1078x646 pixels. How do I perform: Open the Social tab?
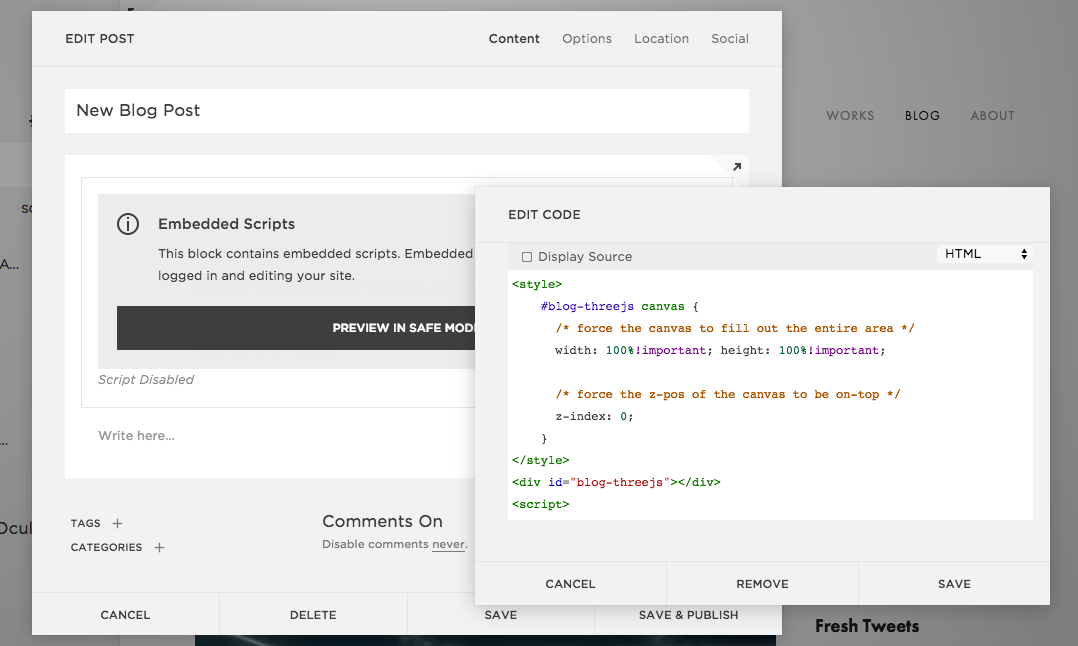pos(729,38)
